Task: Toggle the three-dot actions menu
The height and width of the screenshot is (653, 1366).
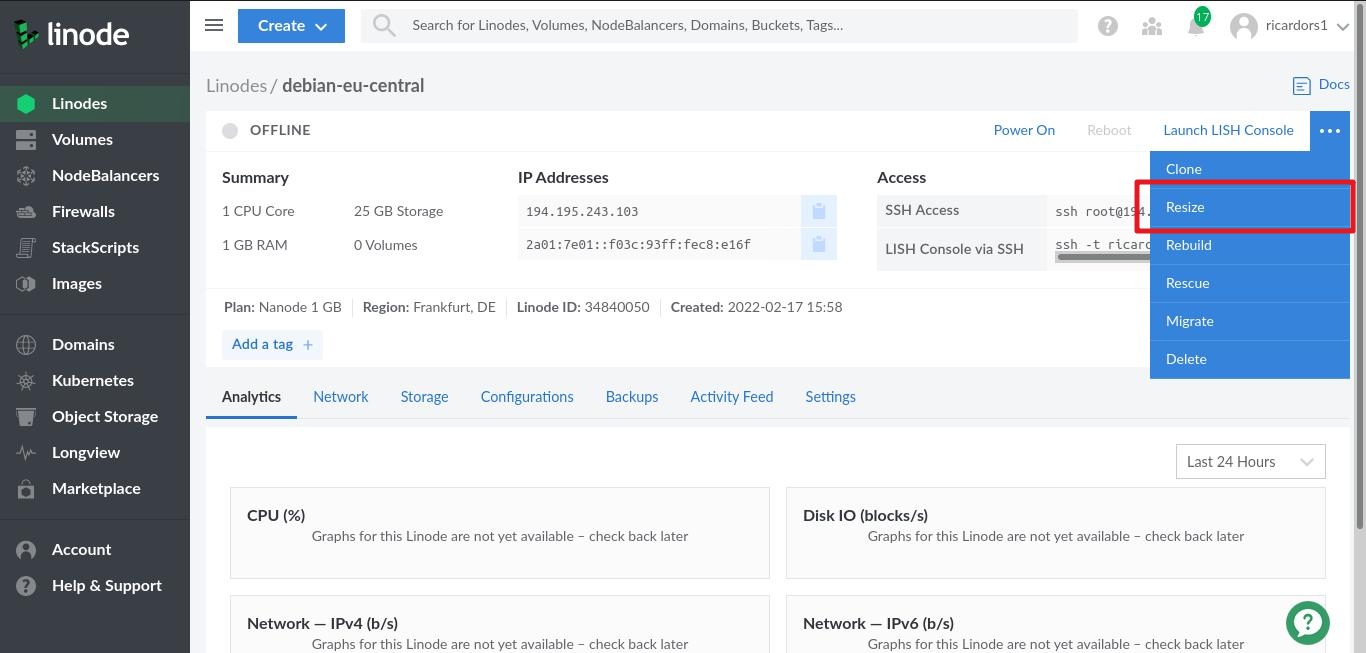Action: pyautogui.click(x=1329, y=131)
